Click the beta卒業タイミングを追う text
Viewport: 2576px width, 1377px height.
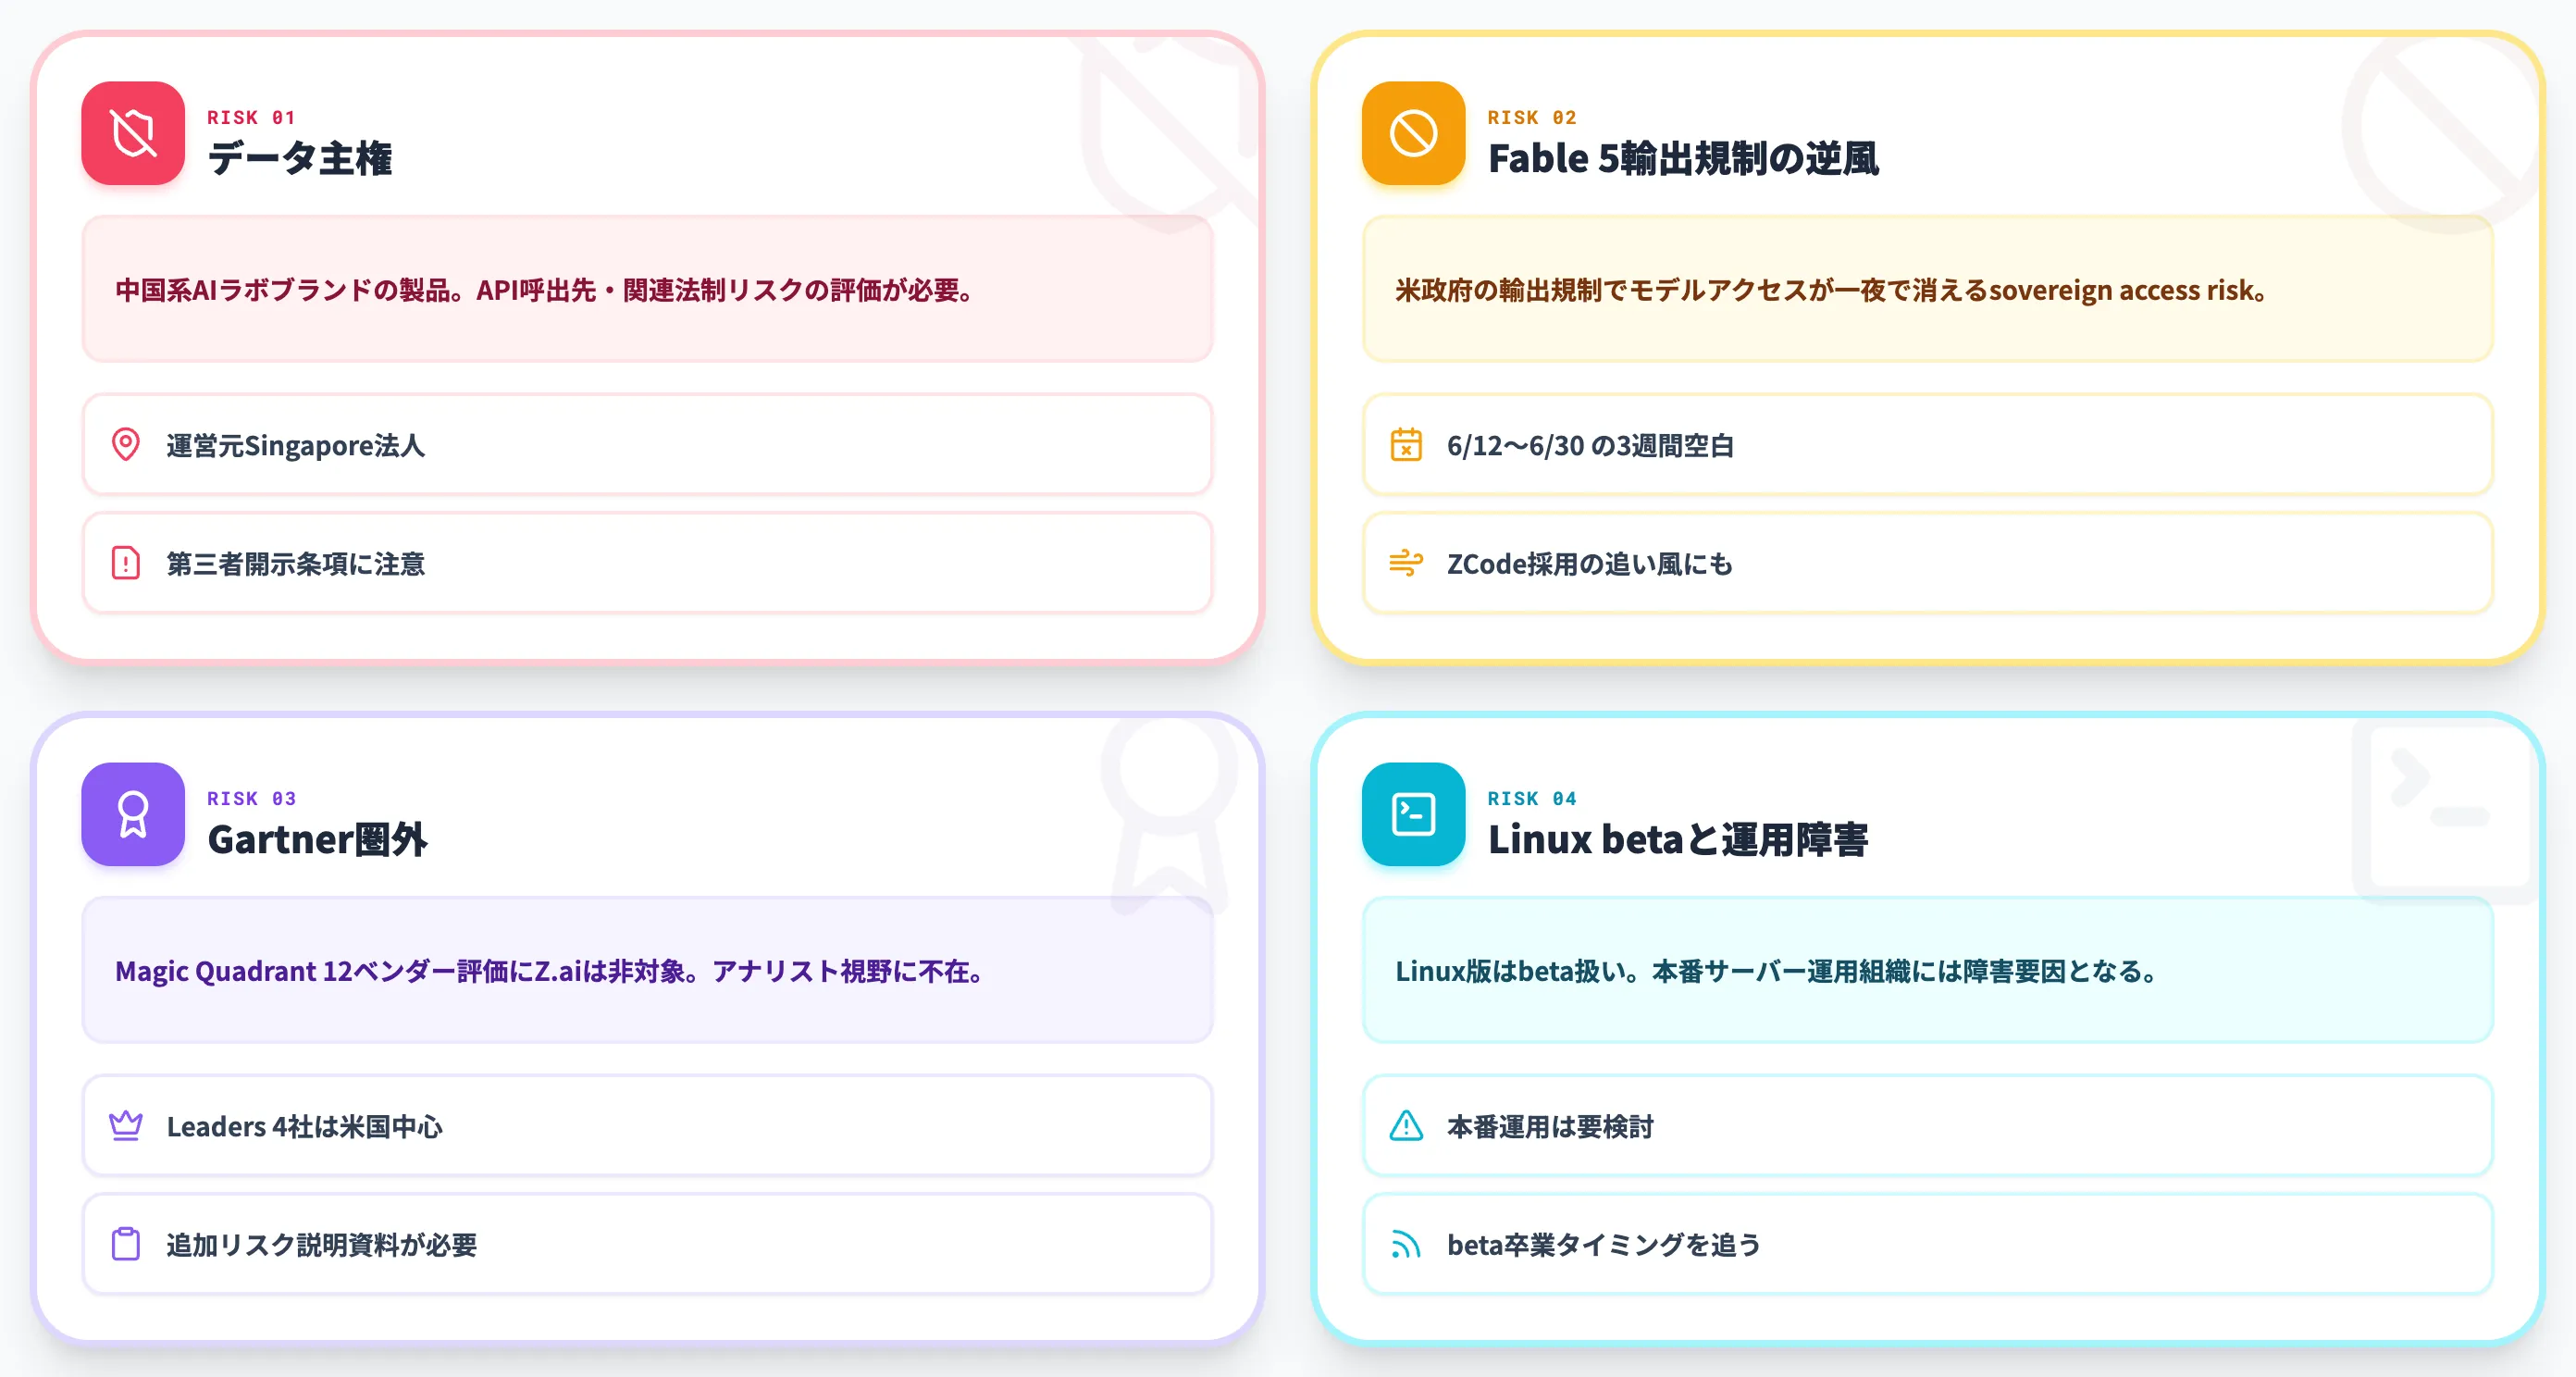tap(1604, 1244)
